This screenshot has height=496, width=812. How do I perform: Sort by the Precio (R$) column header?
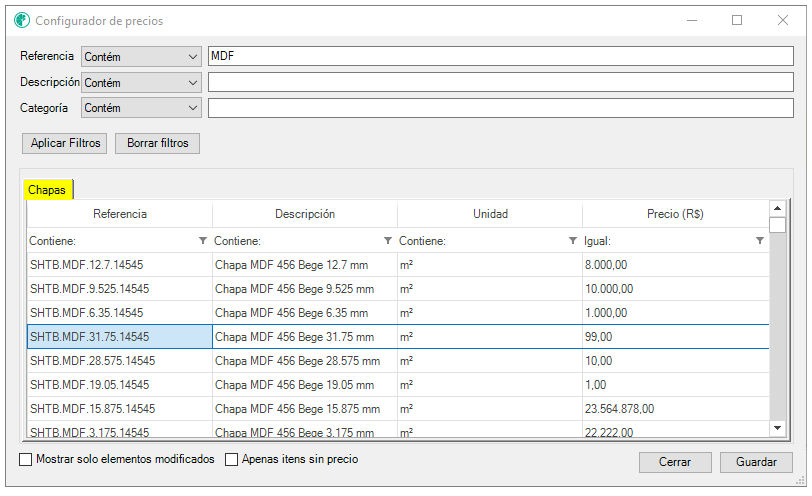[x=675, y=214]
